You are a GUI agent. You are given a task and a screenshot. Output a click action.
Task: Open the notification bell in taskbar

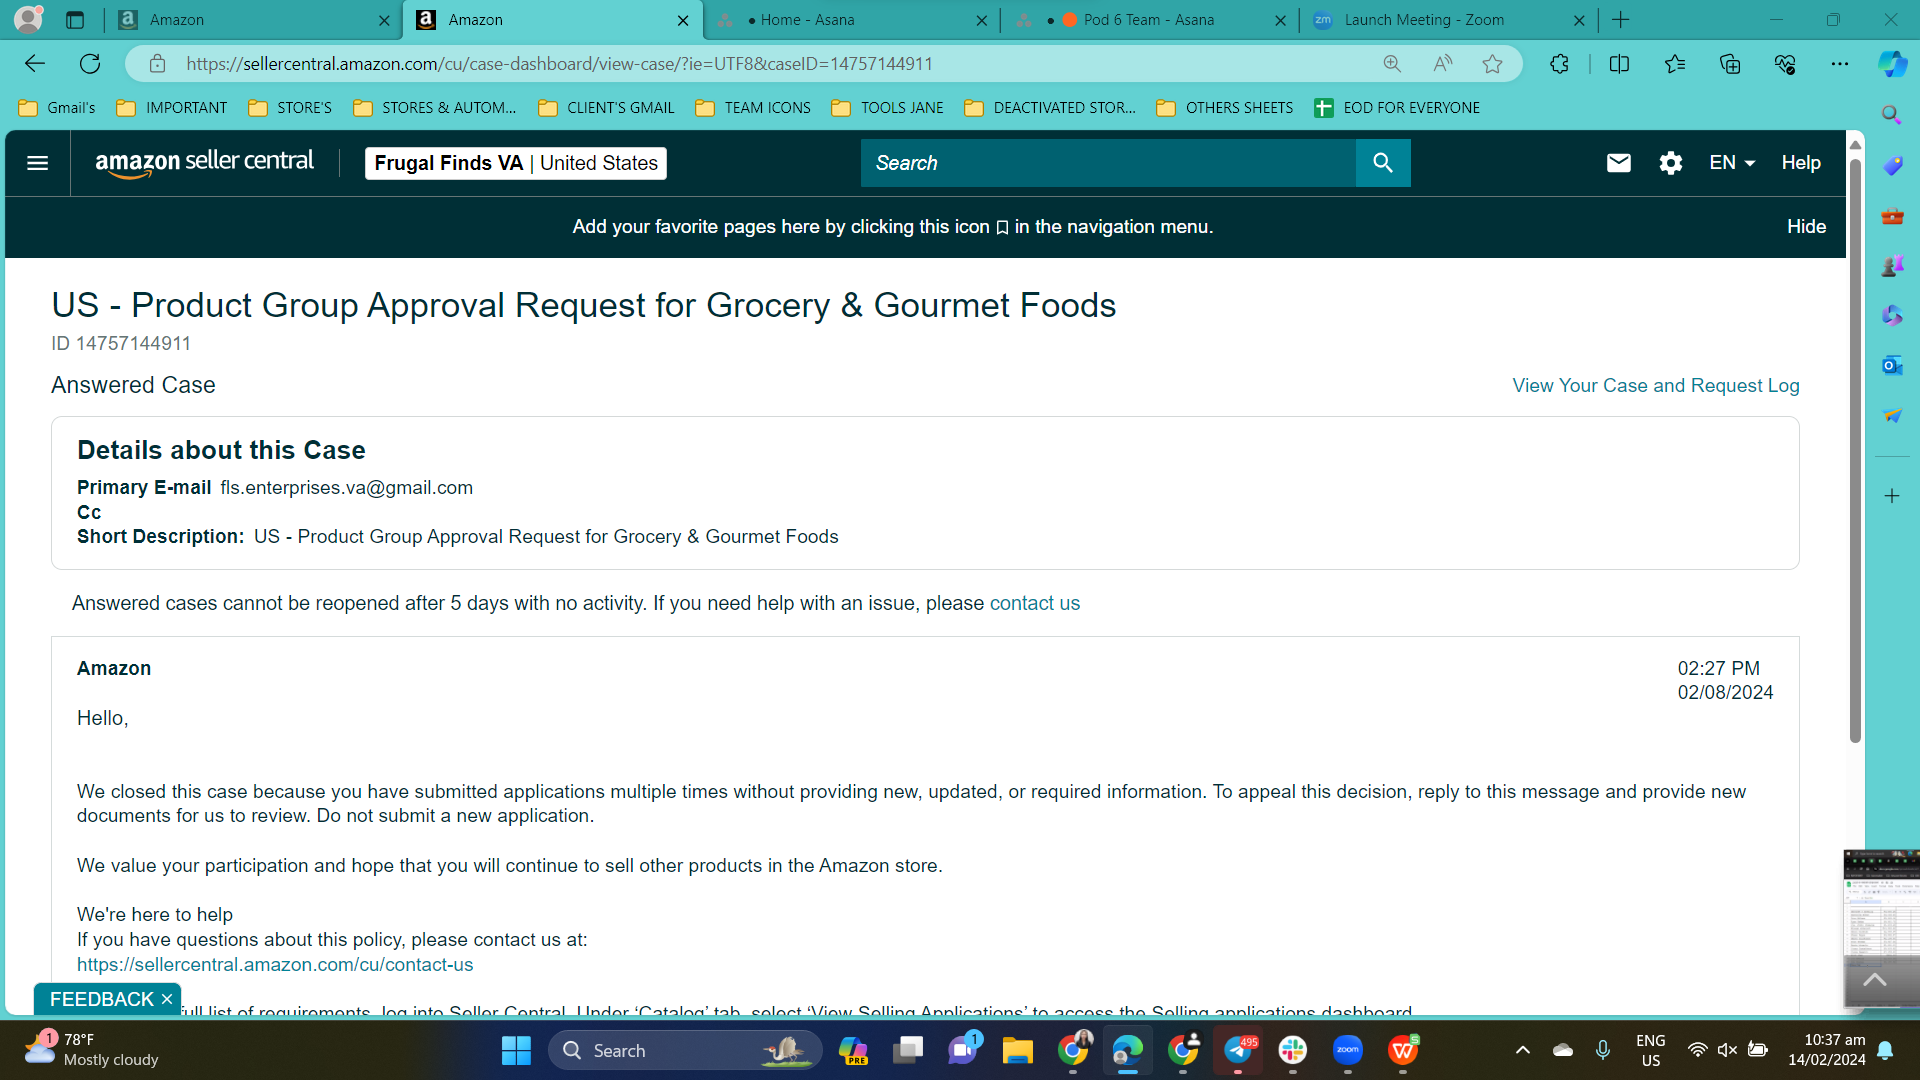(x=1885, y=1050)
